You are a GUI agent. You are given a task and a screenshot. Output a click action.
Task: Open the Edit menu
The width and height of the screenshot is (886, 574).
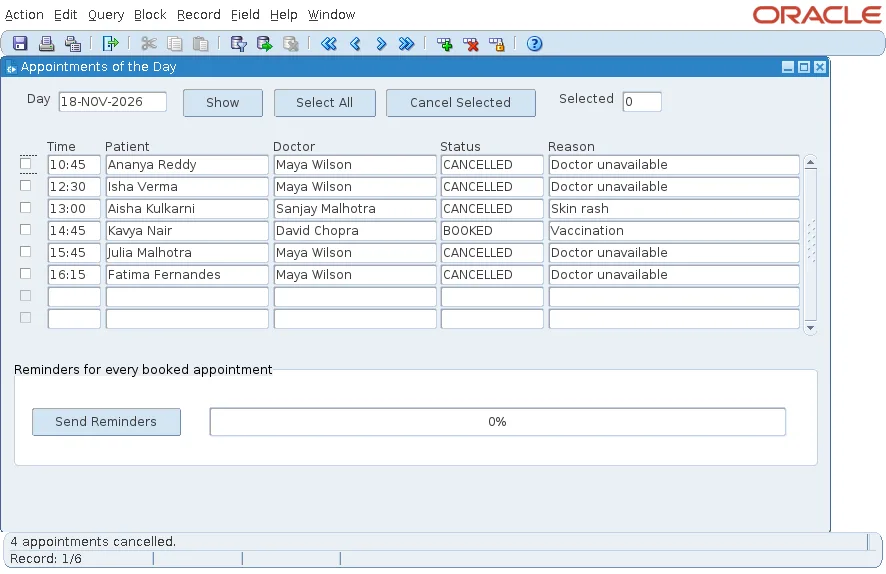pos(66,15)
